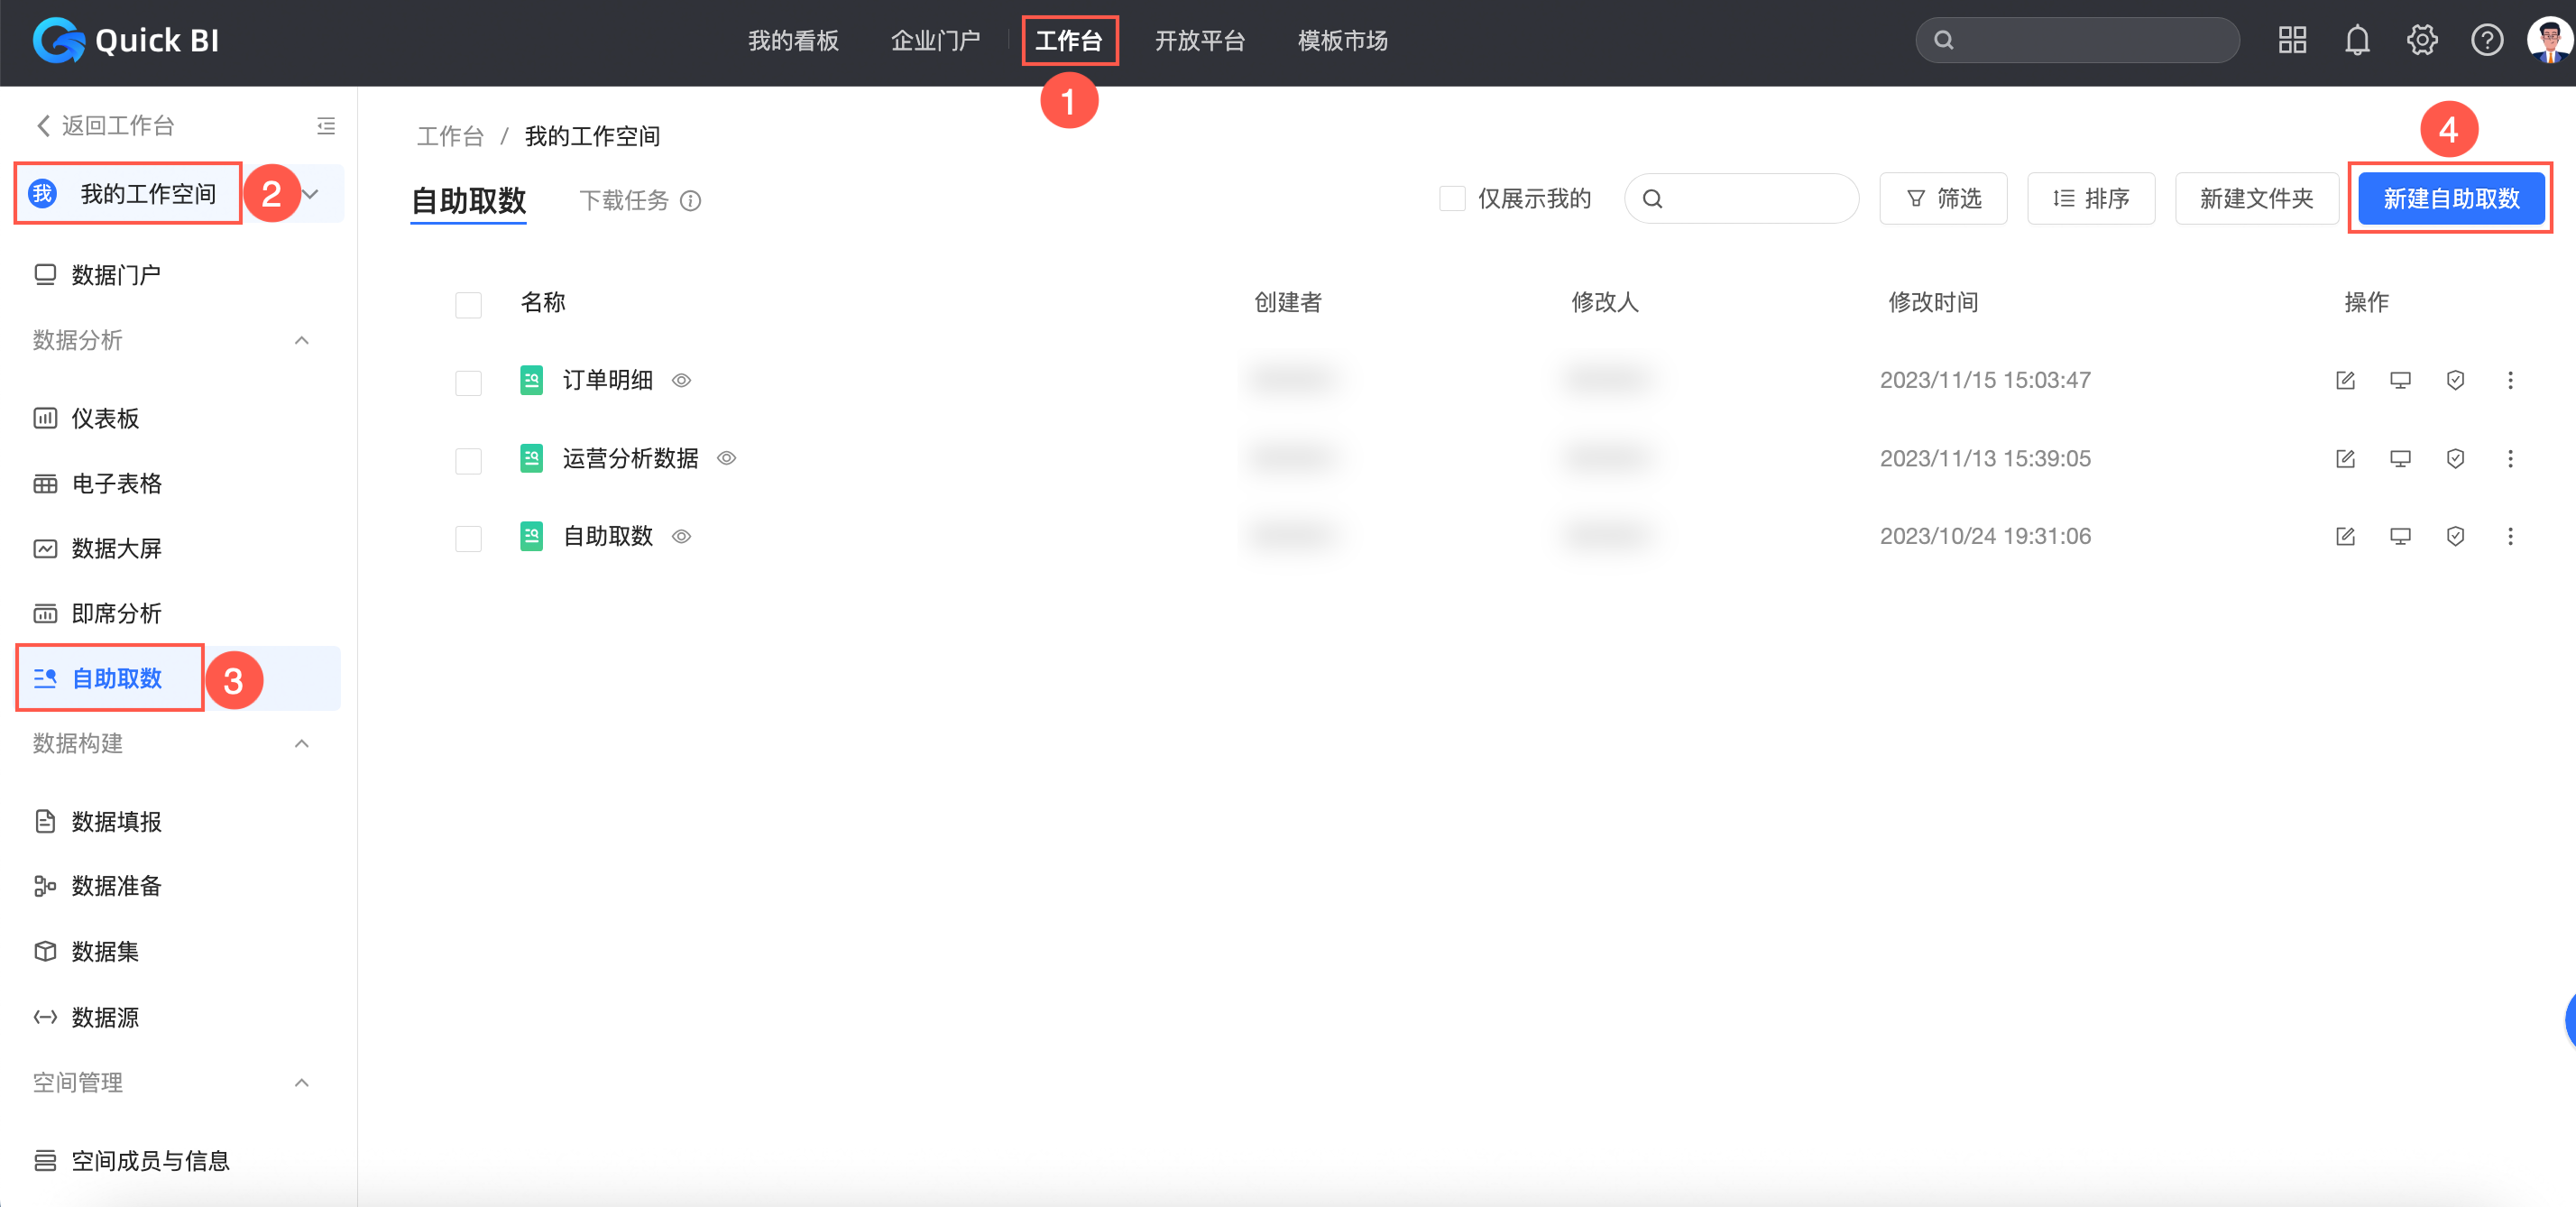The height and width of the screenshot is (1207, 2576).
Task: Select the checkbox for 运营分析数据
Action: tap(468, 460)
